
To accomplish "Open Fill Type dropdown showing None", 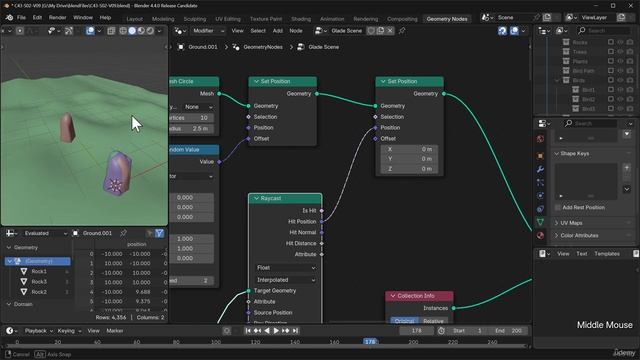I will pos(198,107).
